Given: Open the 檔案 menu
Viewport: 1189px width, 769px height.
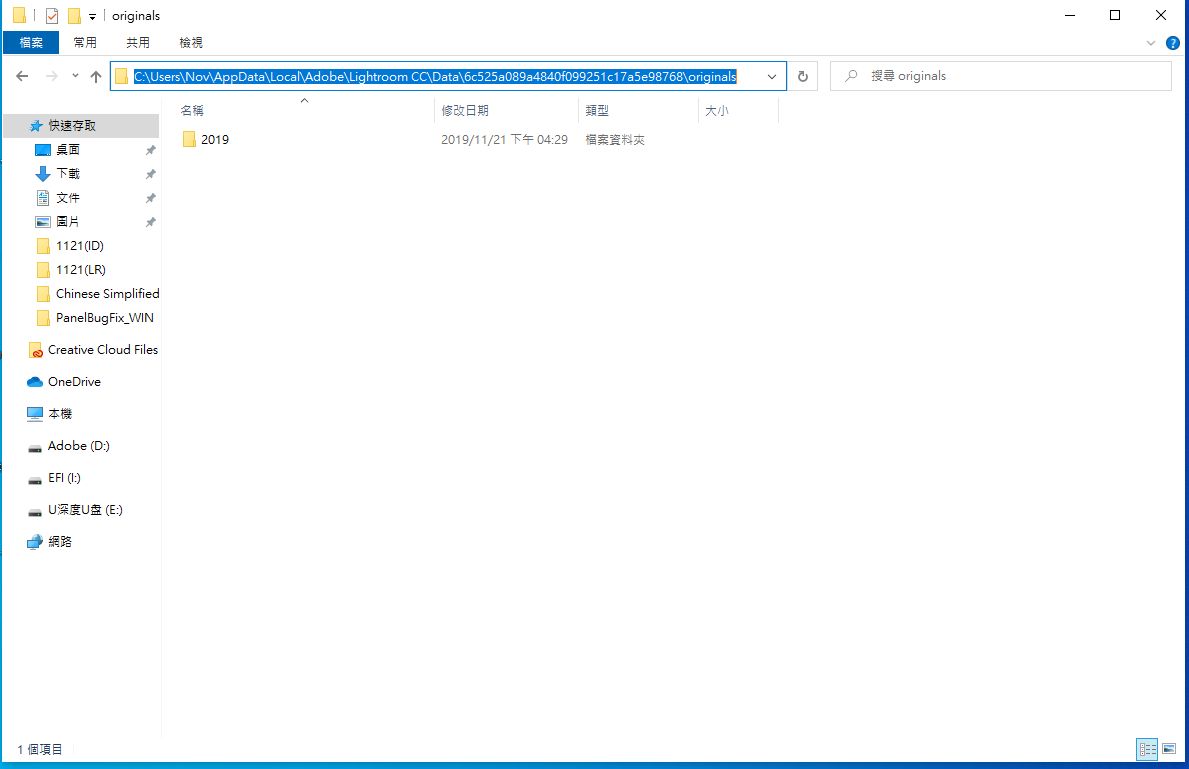Looking at the screenshot, I should 30,42.
